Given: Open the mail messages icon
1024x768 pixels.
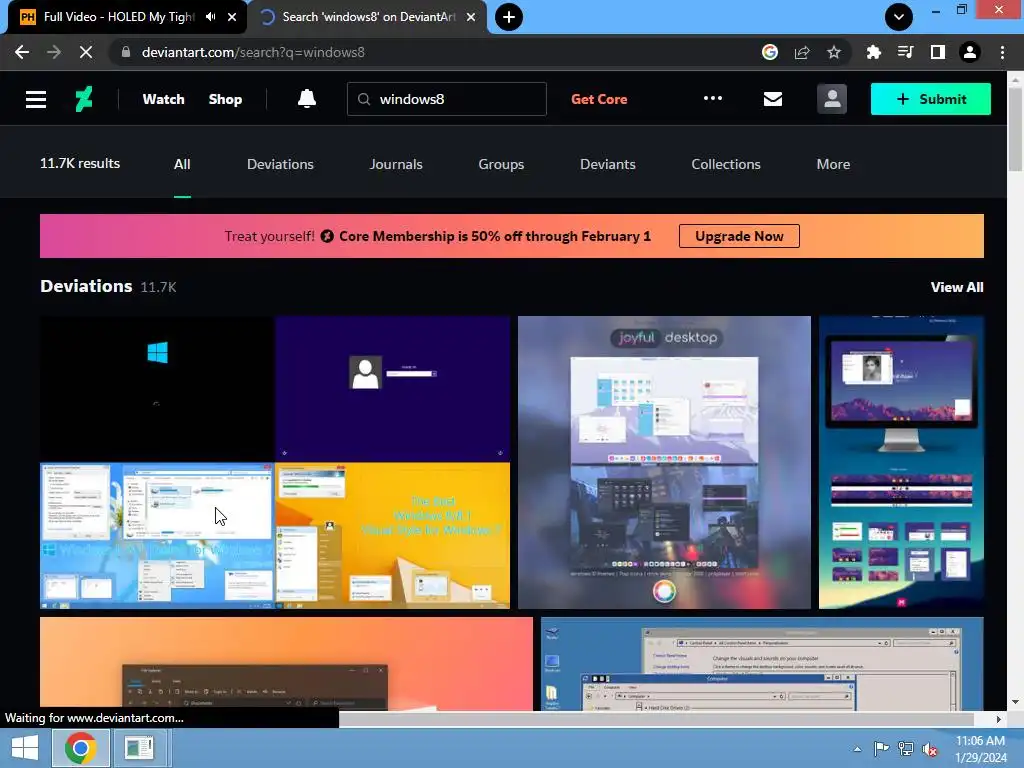Looking at the screenshot, I should pyautogui.click(x=773, y=99).
